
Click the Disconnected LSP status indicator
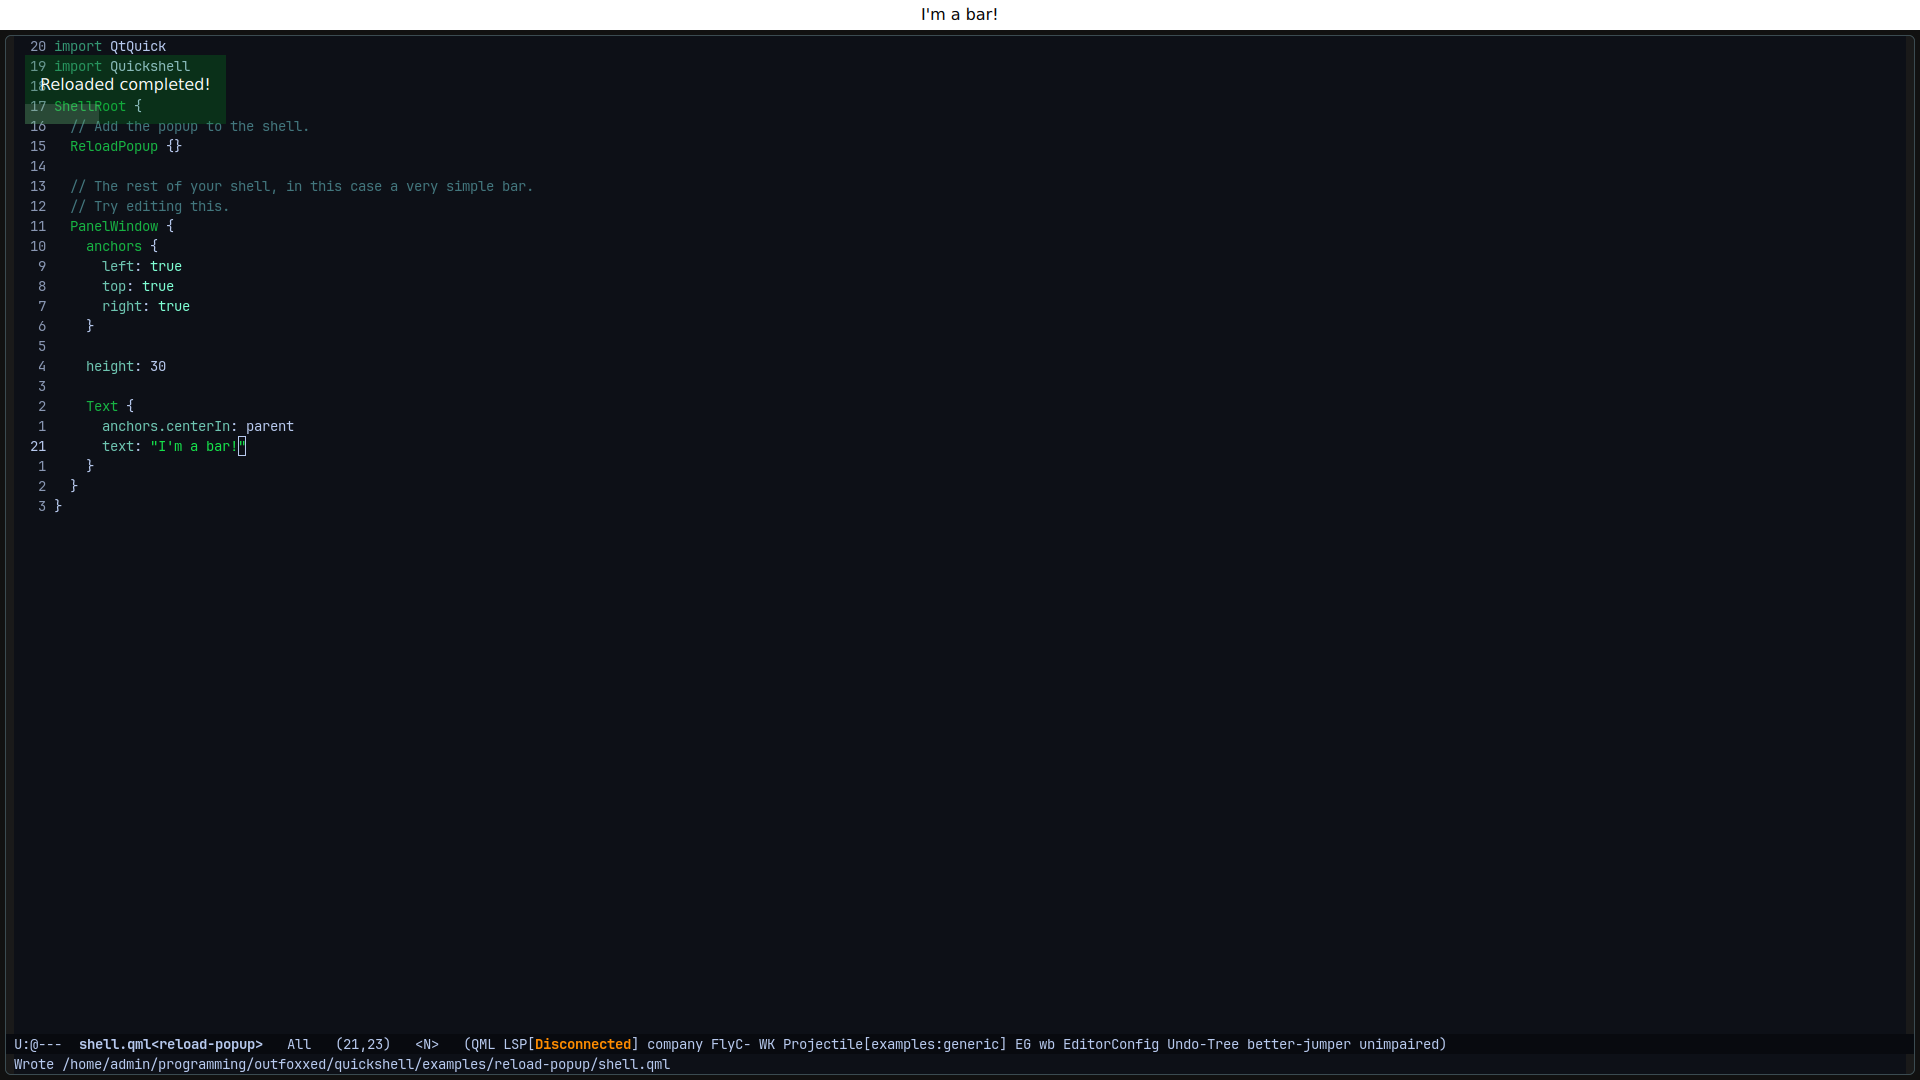(x=582, y=1044)
